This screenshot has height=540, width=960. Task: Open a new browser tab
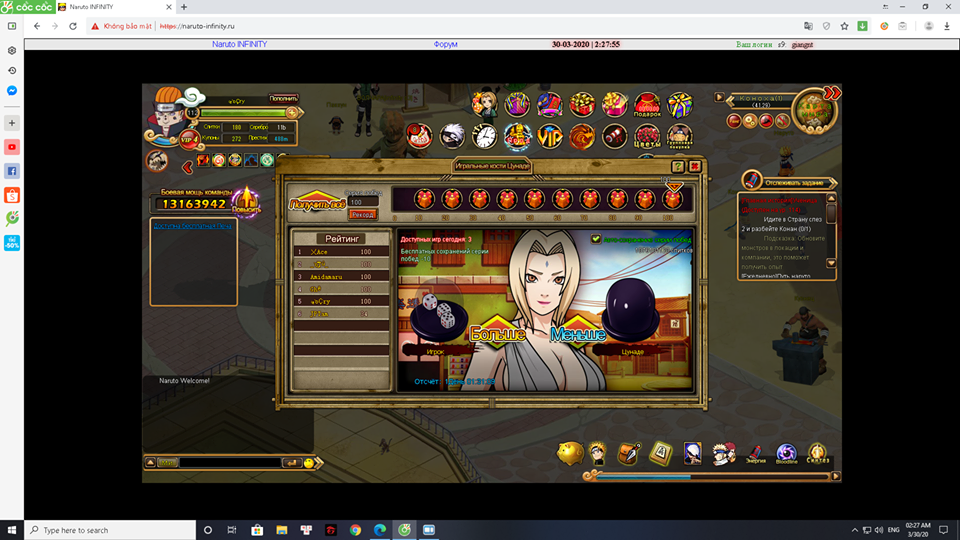click(x=184, y=7)
